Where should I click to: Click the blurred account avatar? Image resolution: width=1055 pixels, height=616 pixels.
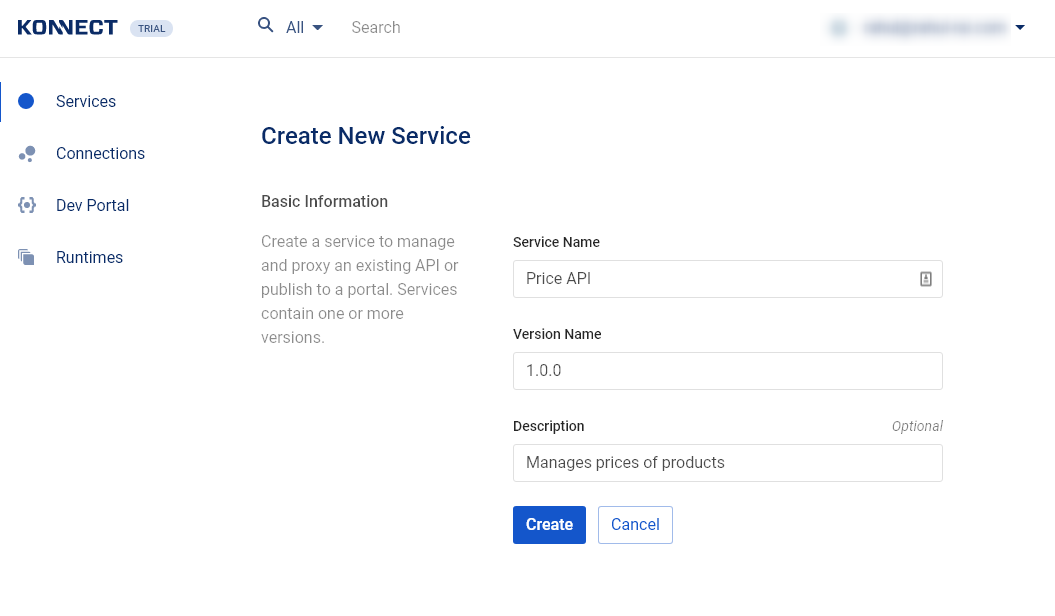point(839,28)
